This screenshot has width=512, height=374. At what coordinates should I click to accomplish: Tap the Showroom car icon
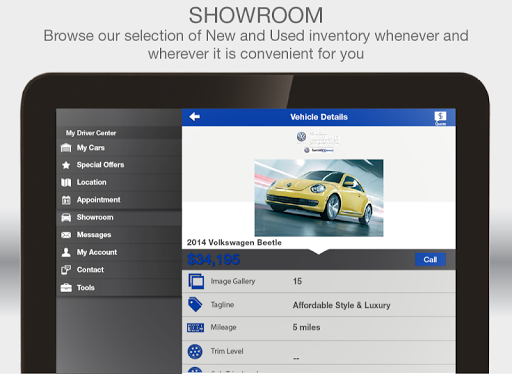point(66,217)
